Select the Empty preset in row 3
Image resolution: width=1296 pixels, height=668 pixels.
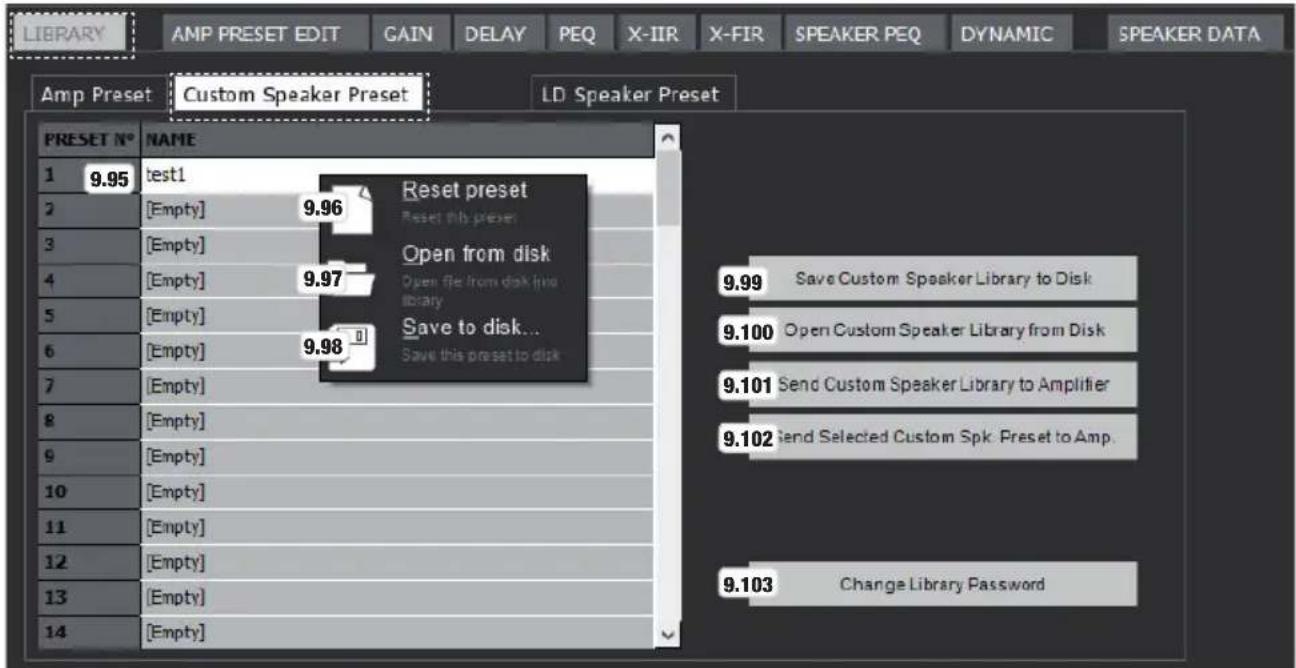398,245
